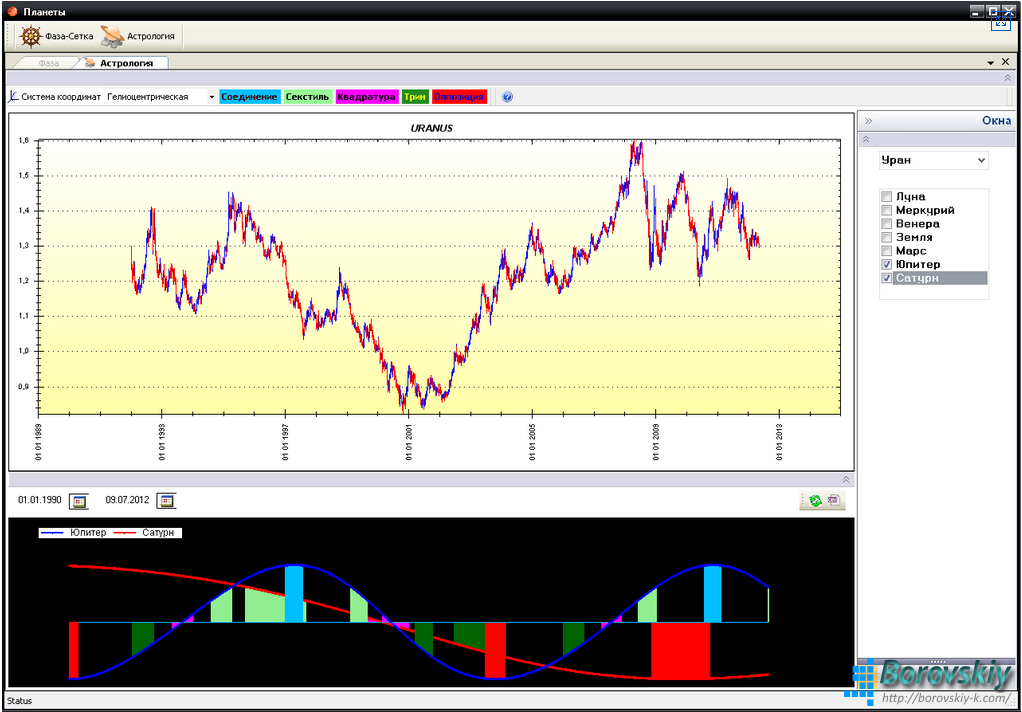Open calendar picker for end date 09.07.2012
The width and height of the screenshot is (1022, 712).
(x=167, y=501)
